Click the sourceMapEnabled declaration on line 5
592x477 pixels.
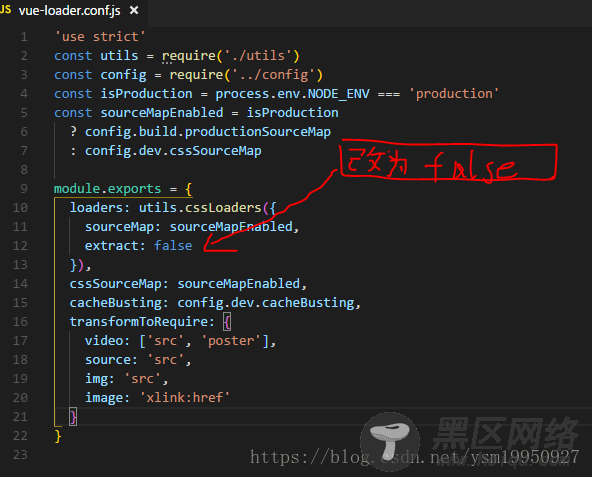coord(162,113)
